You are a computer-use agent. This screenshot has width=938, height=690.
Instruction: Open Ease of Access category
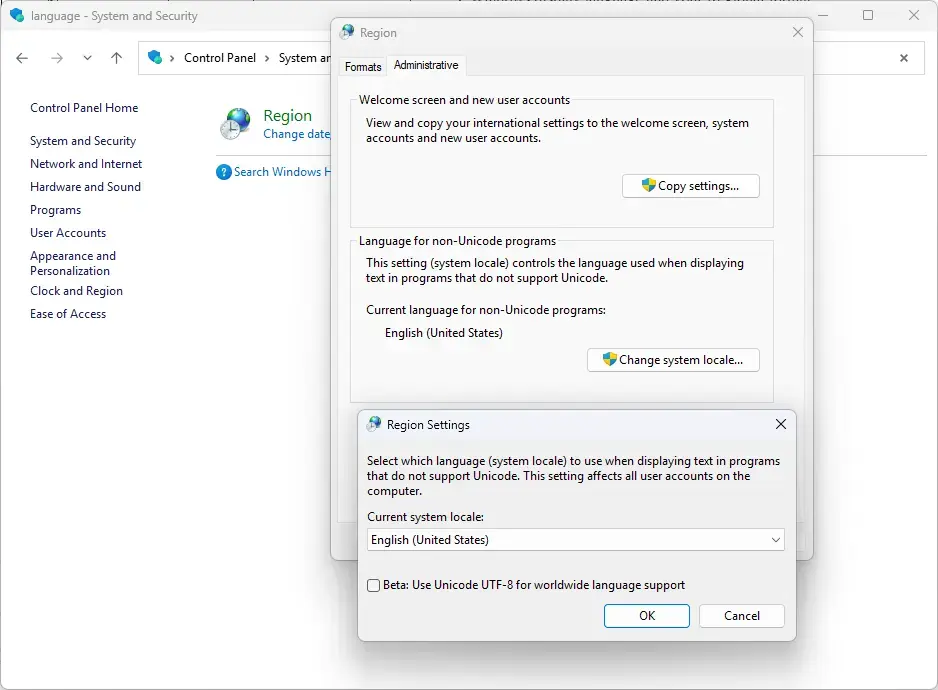coord(68,314)
